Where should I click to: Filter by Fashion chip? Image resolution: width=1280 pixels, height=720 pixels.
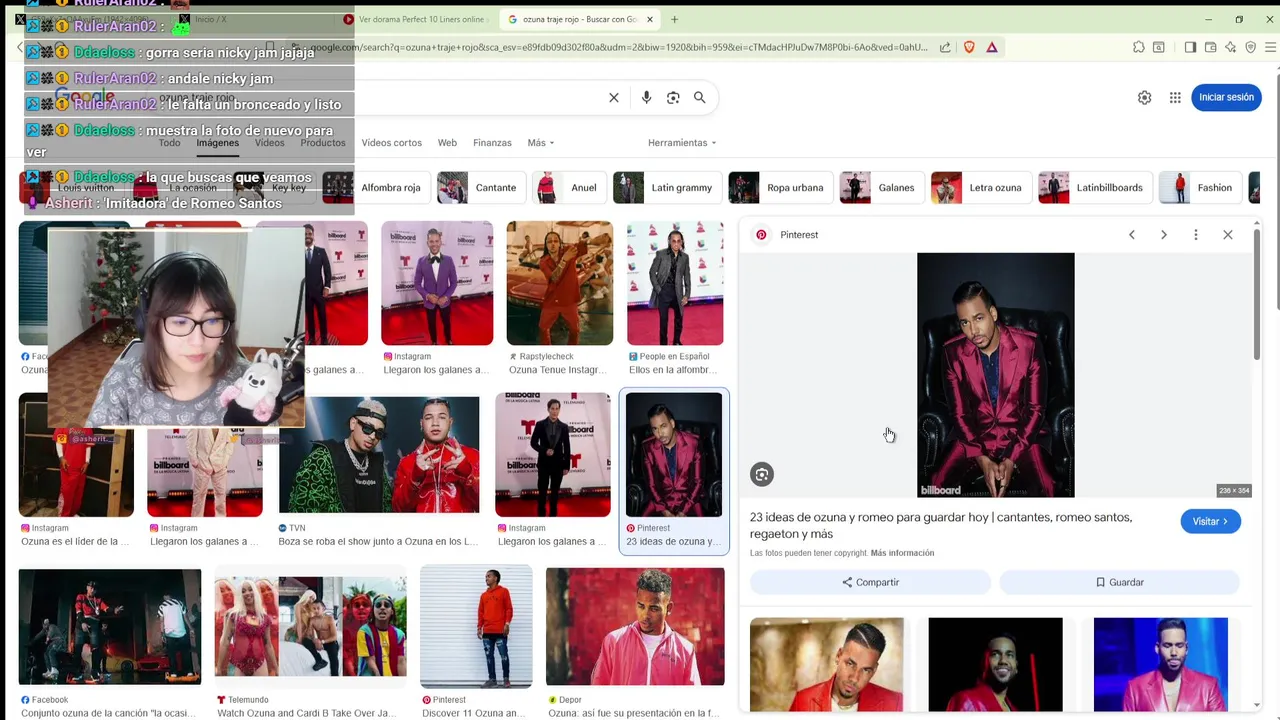click(1199, 188)
